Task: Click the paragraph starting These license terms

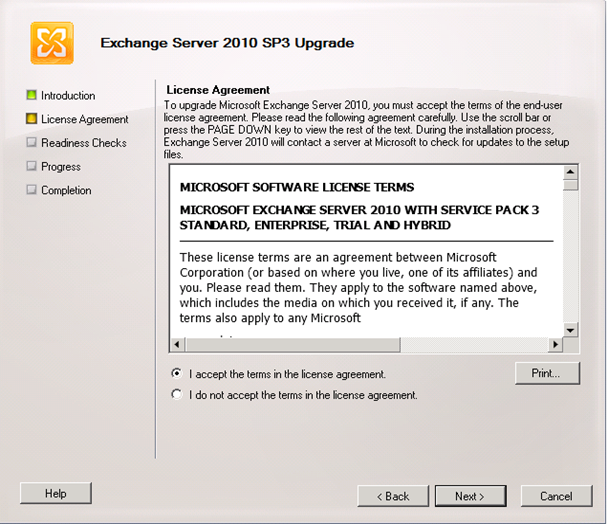Action: coord(359,287)
